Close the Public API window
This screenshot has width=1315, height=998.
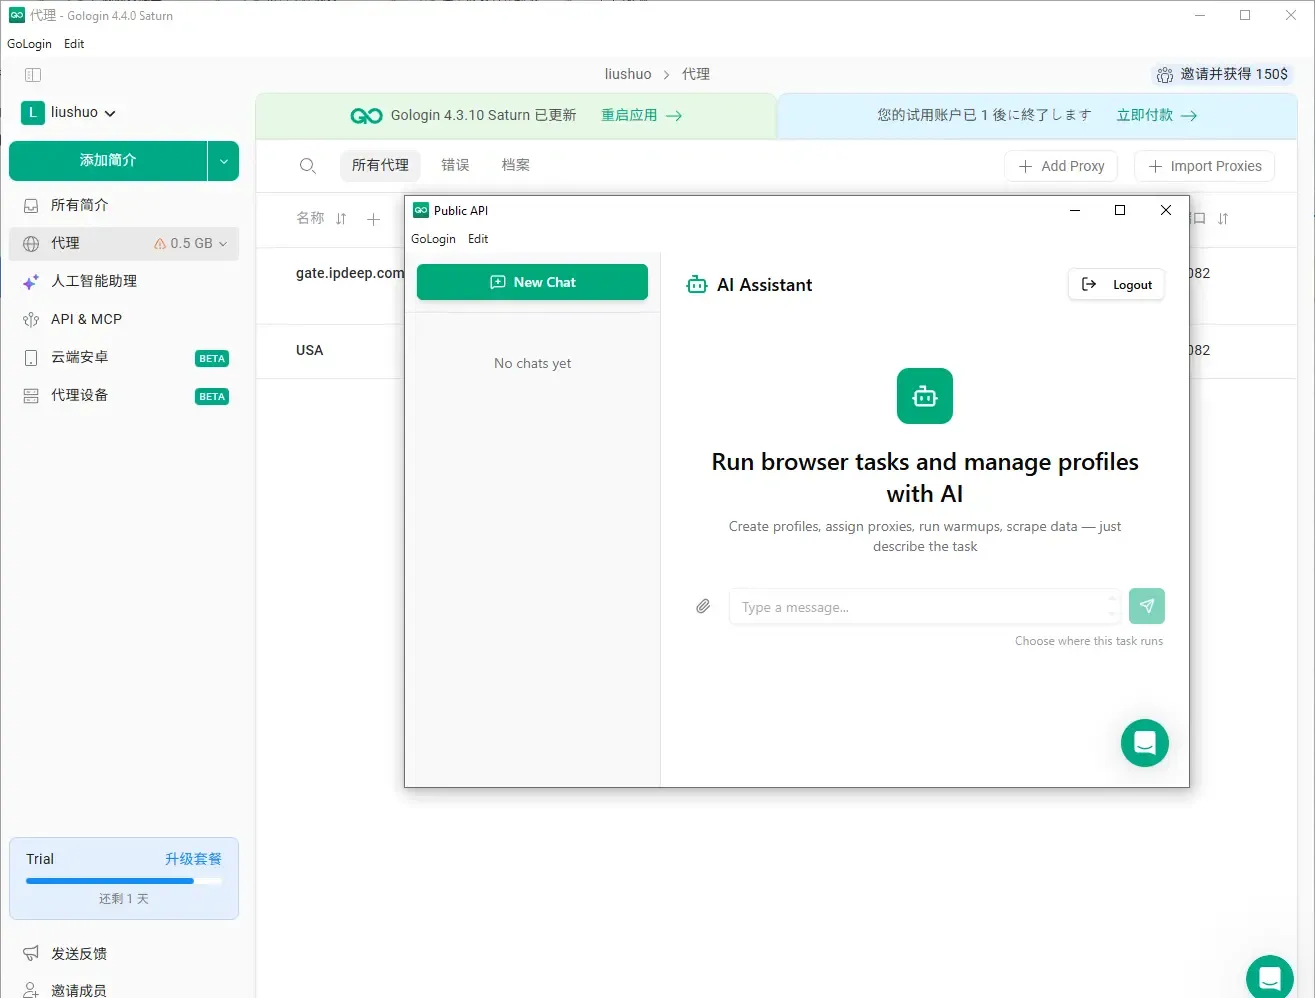pyautogui.click(x=1166, y=210)
